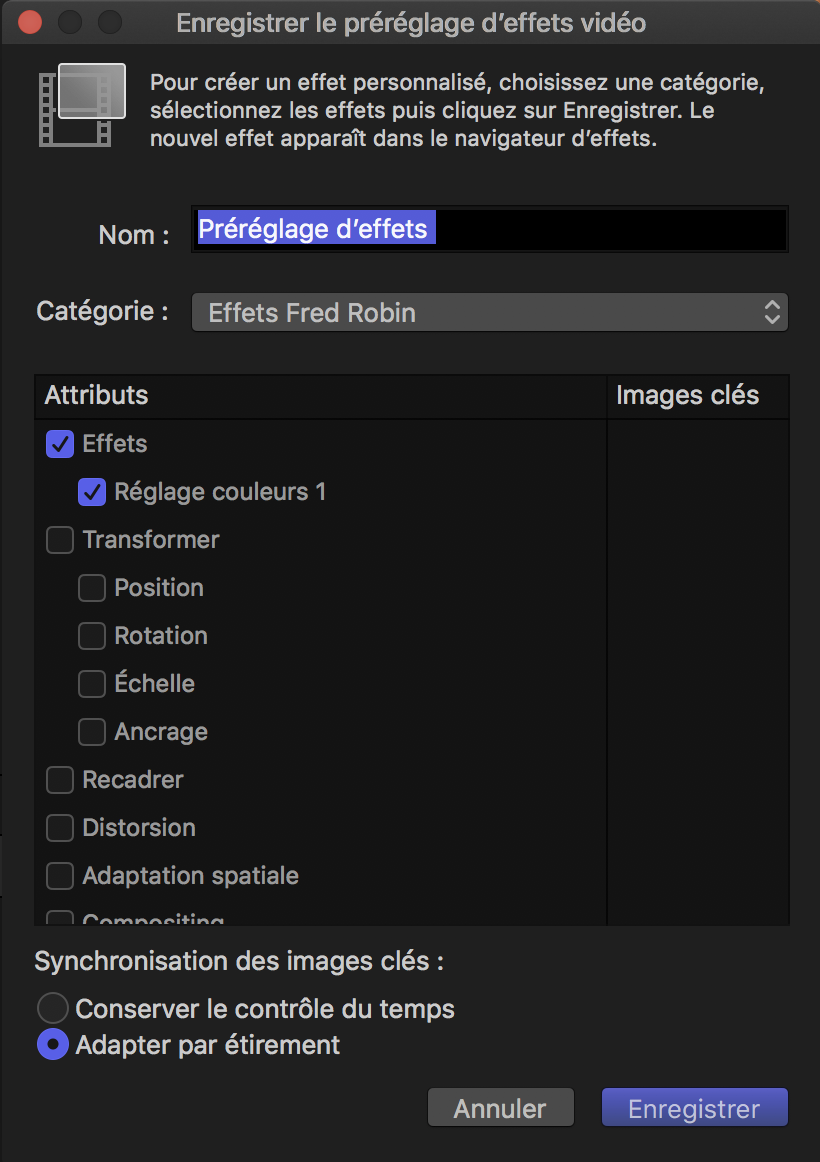Click the Annuler button

500,1107
